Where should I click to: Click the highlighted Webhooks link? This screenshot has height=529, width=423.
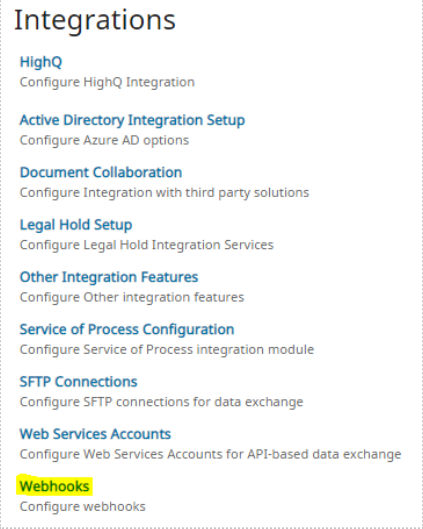pyautogui.click(x=54, y=486)
